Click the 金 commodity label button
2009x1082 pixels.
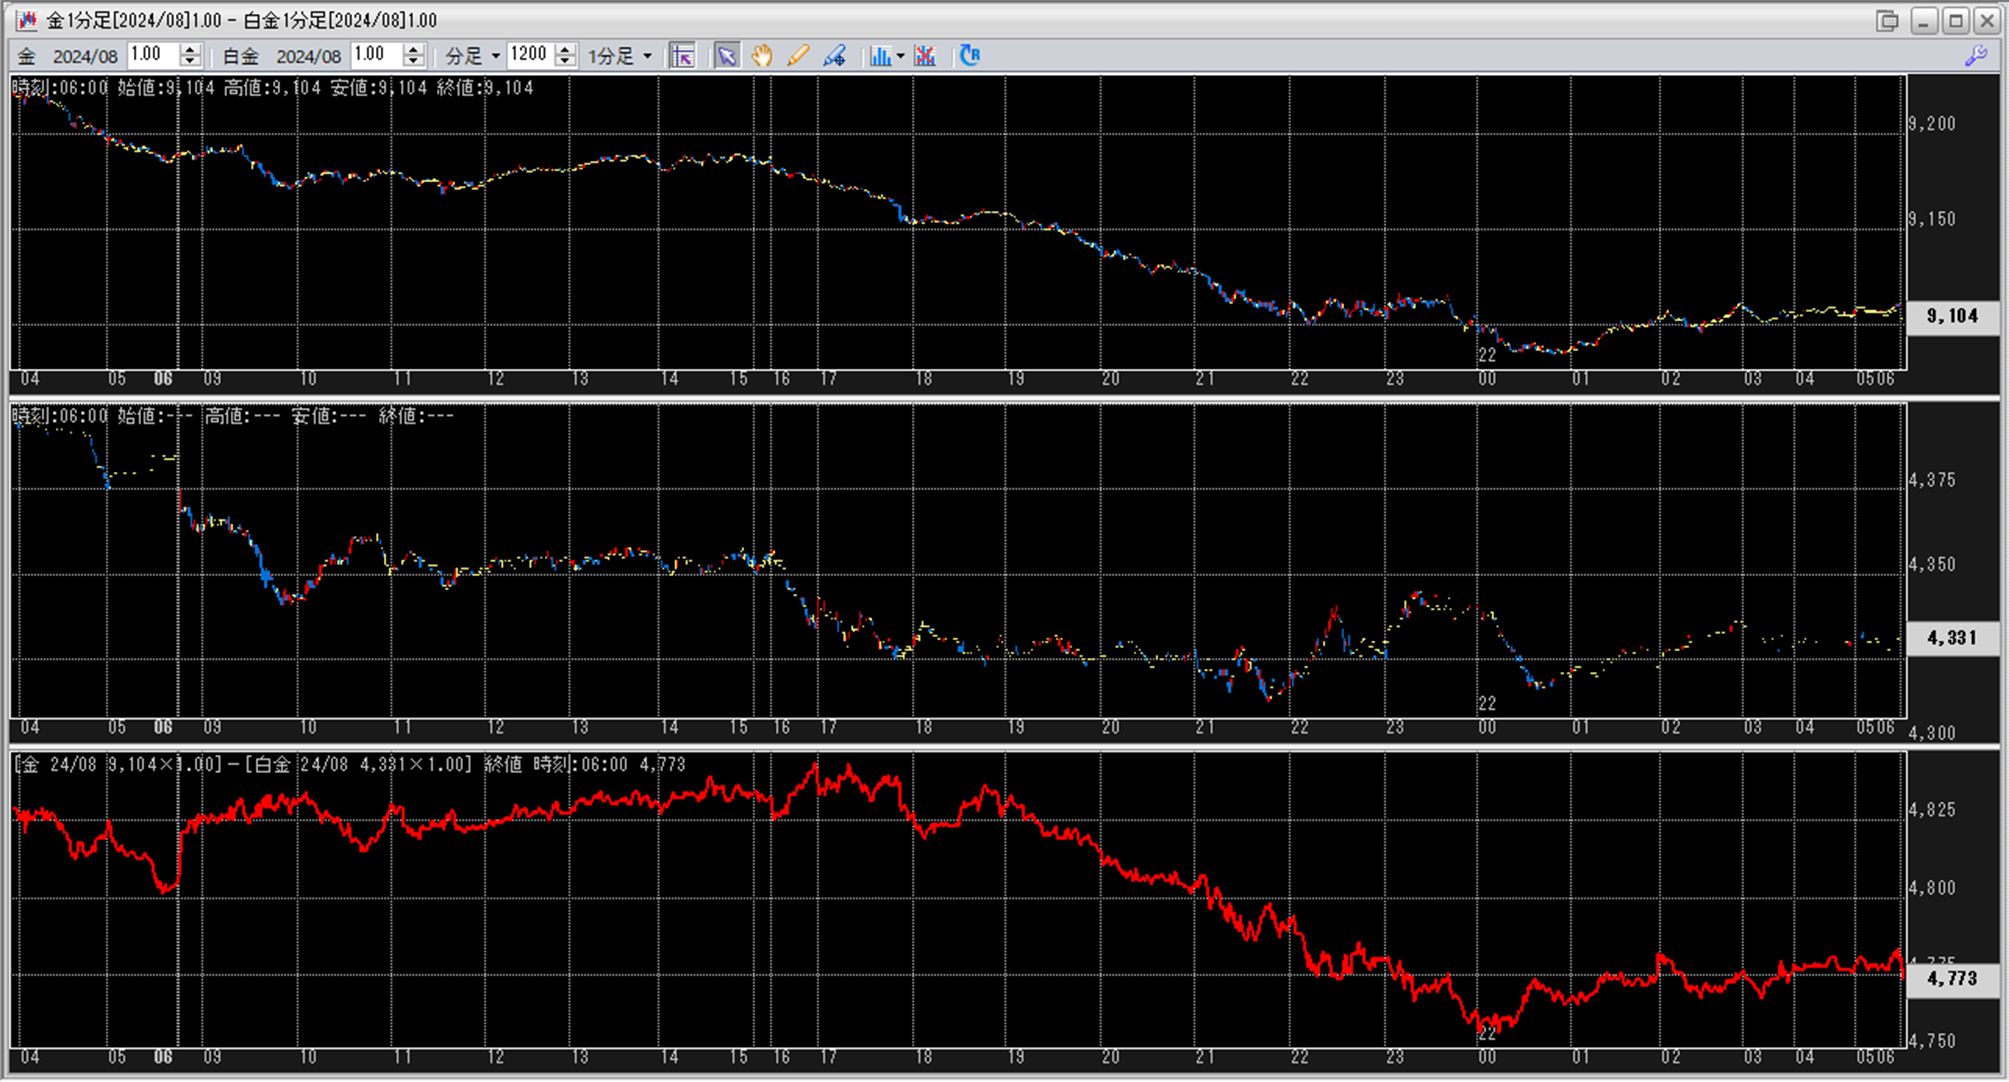[27, 56]
